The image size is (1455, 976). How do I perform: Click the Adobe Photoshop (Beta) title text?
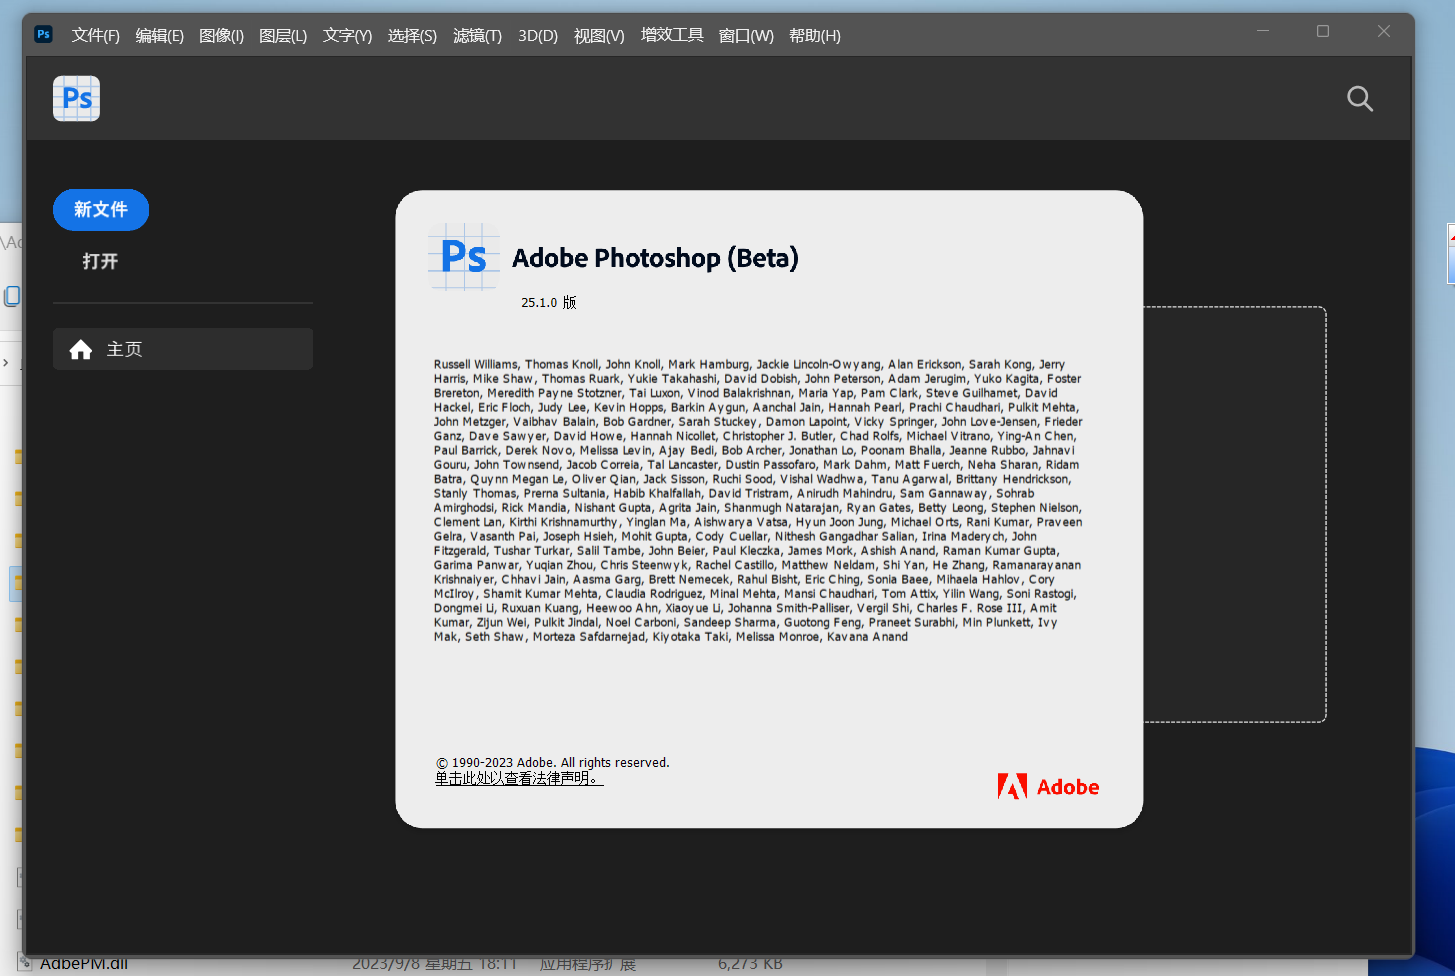[x=655, y=258]
